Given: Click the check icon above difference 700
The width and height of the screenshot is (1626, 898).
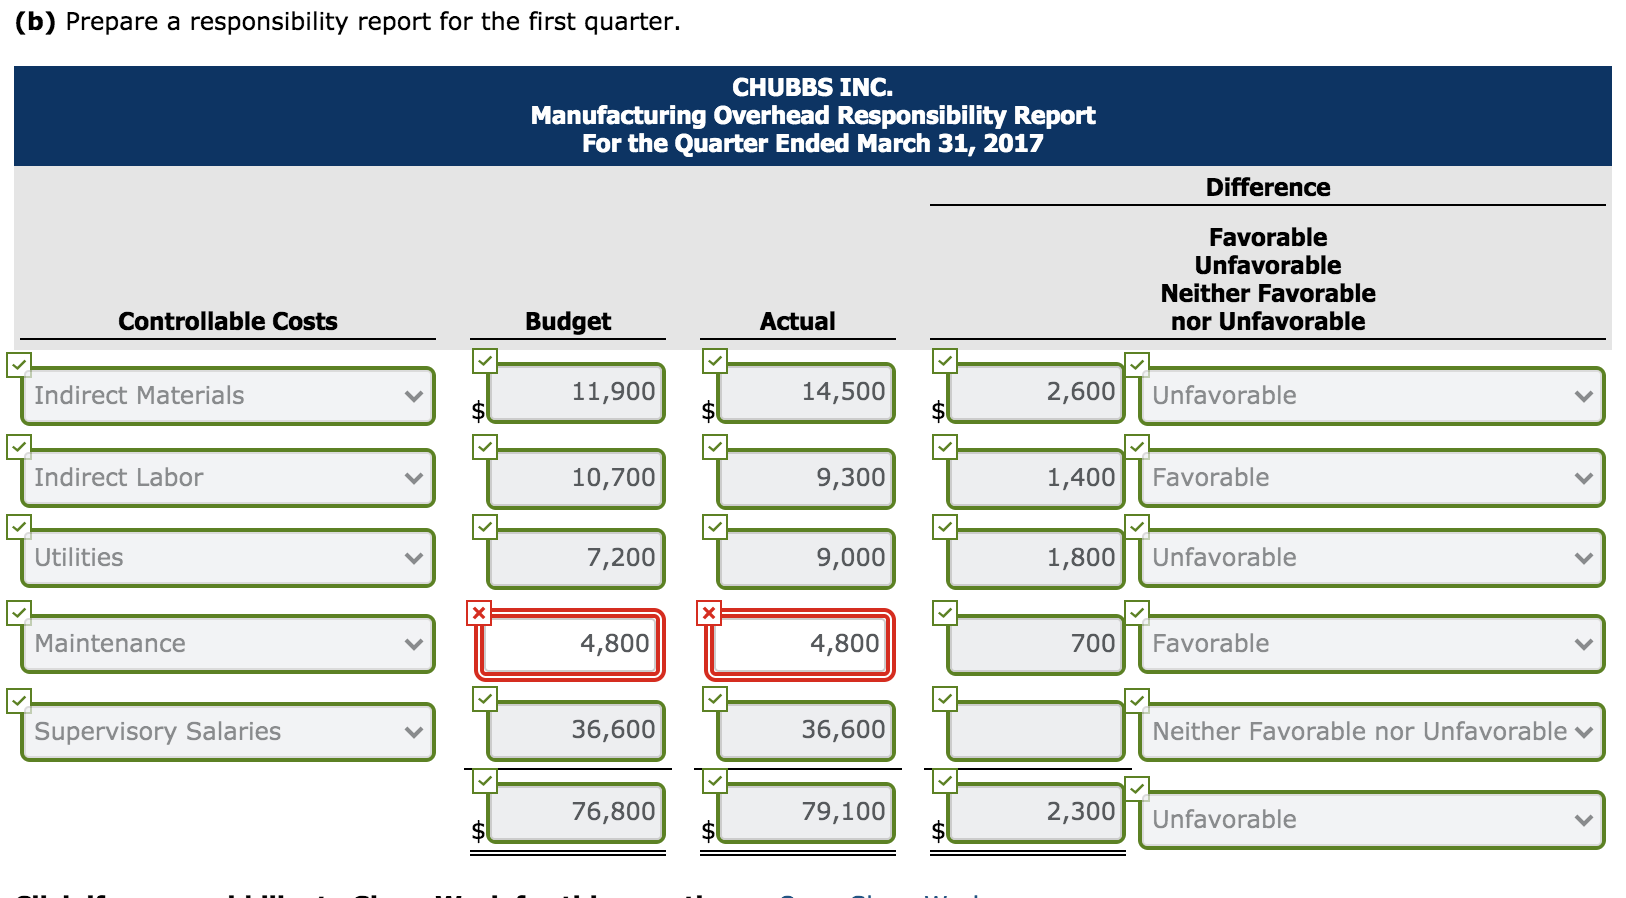Looking at the screenshot, I should click(x=945, y=613).
